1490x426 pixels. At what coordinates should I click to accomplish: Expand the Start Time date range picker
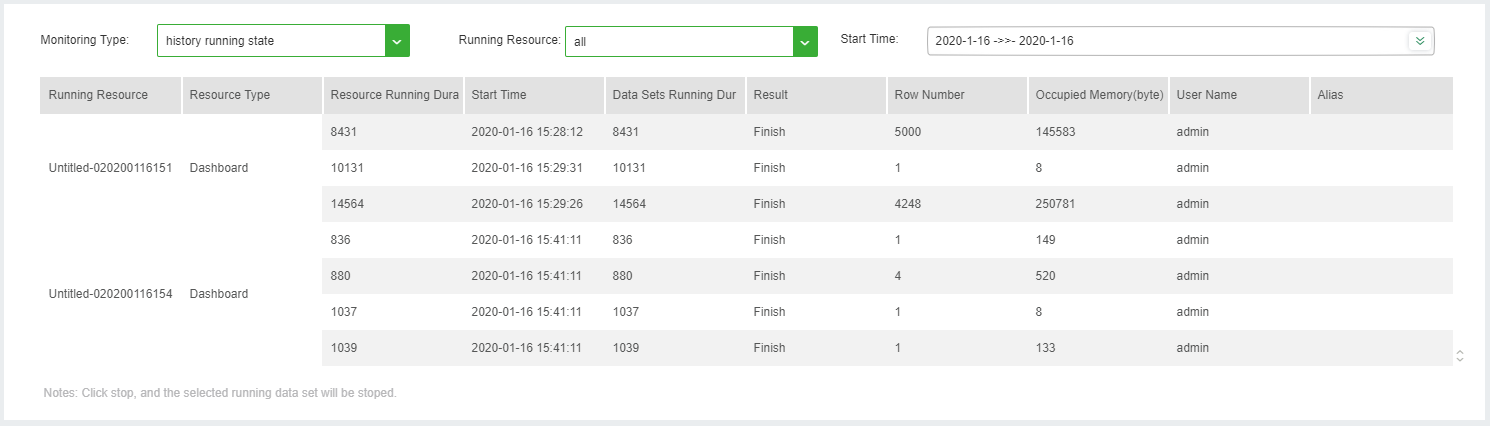(x=1419, y=41)
